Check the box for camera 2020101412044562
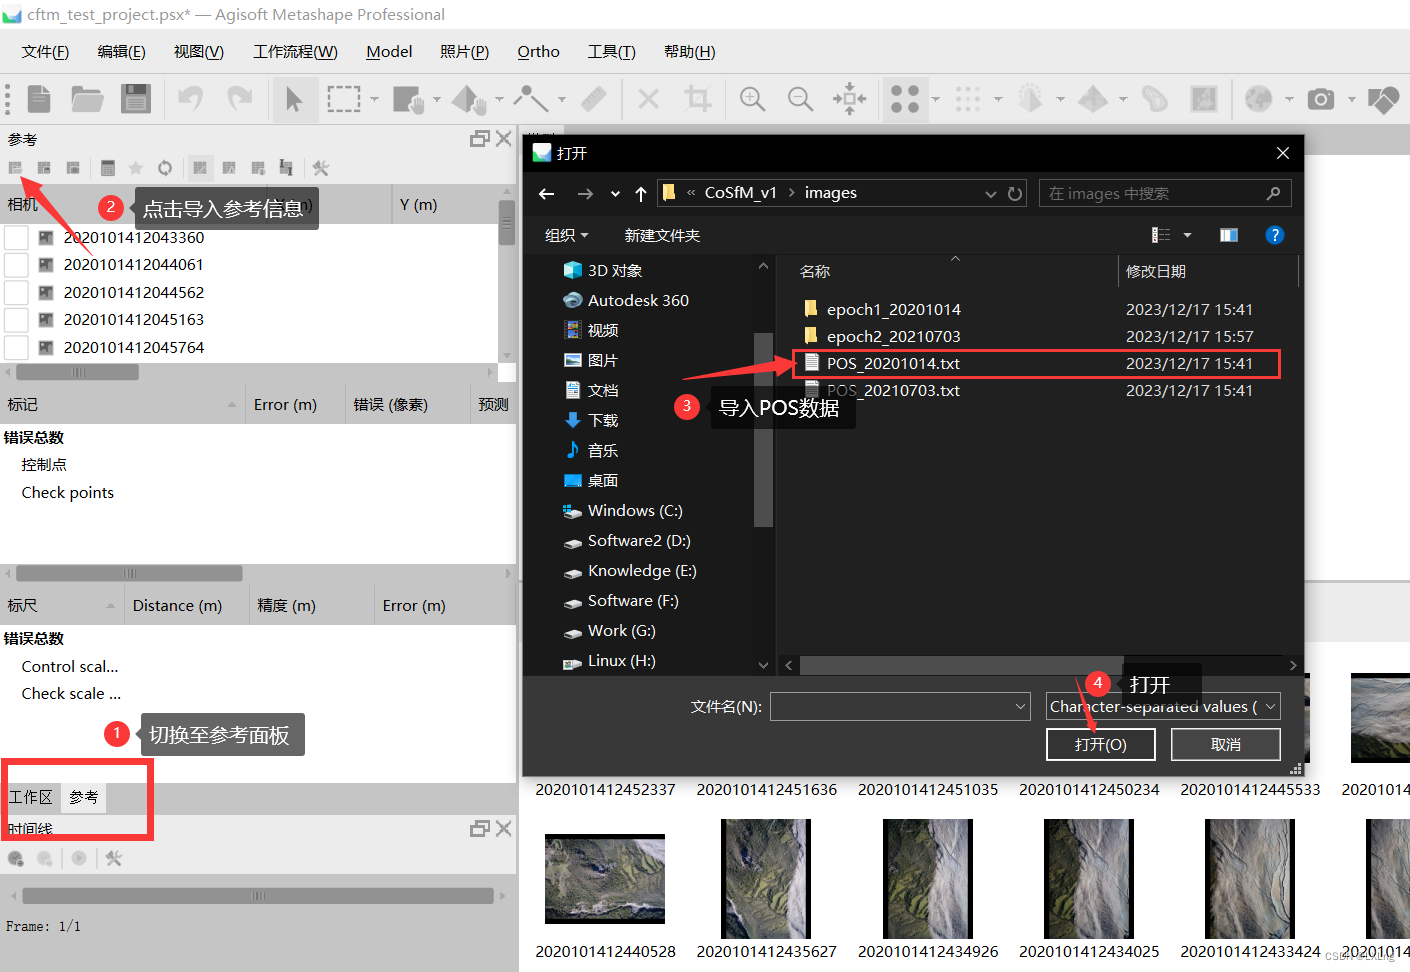Screen dimensions: 1410x972 click(x=16, y=293)
